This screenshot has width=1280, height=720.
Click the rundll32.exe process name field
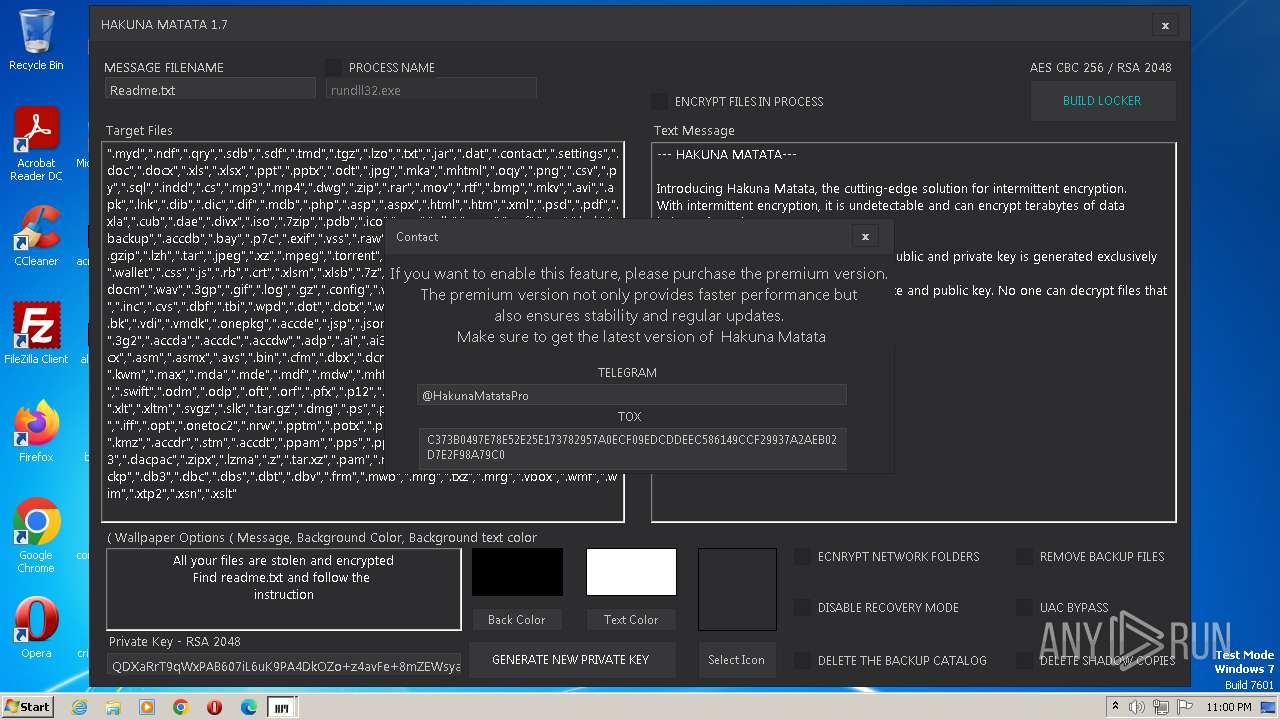click(432, 90)
